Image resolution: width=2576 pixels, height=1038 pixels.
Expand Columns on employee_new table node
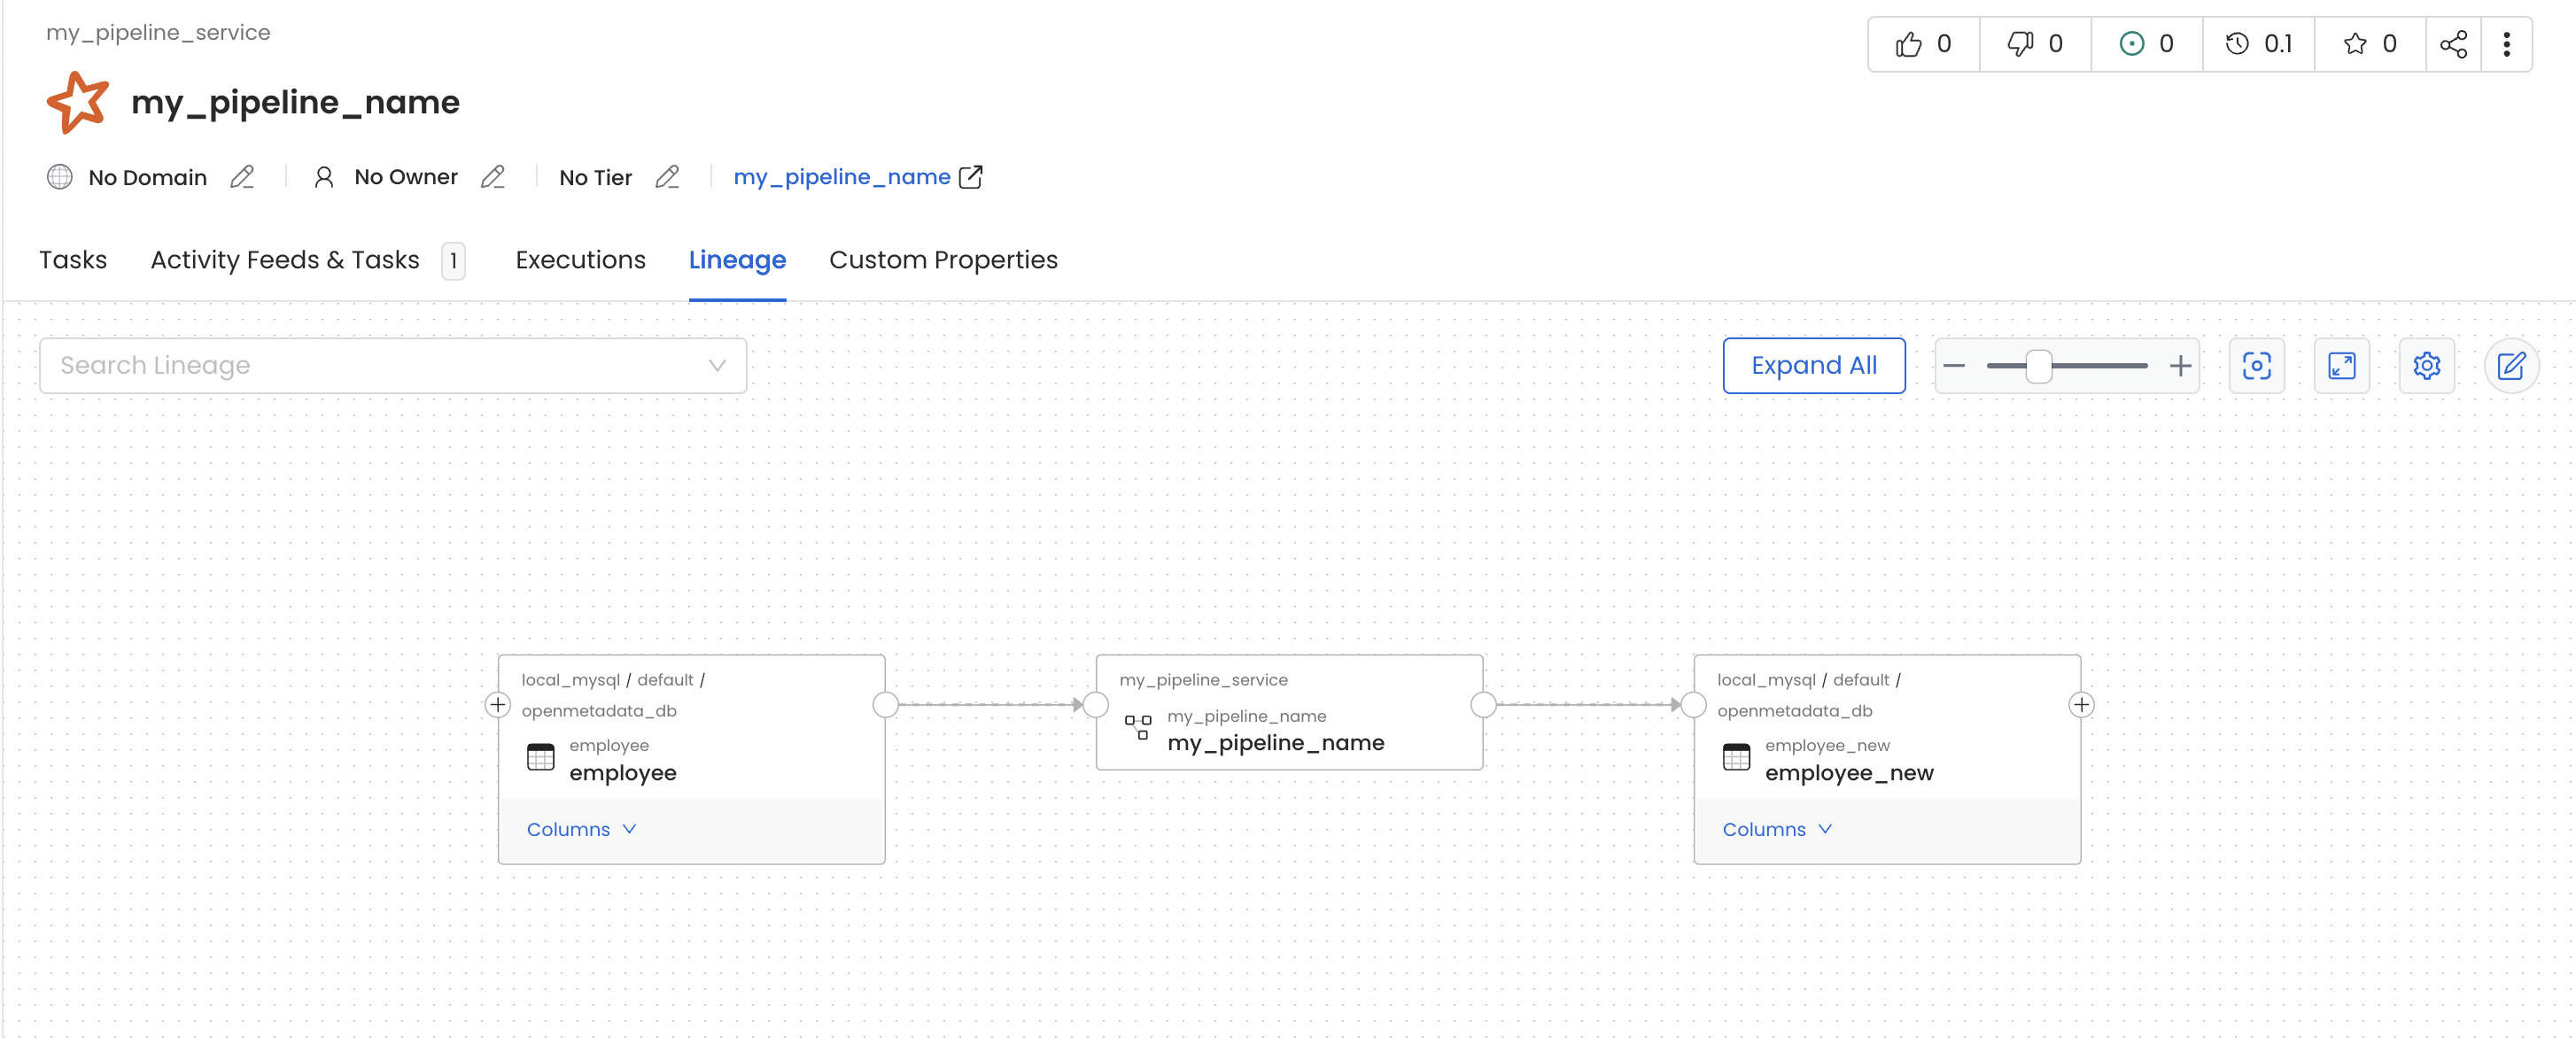[x=1777, y=829]
